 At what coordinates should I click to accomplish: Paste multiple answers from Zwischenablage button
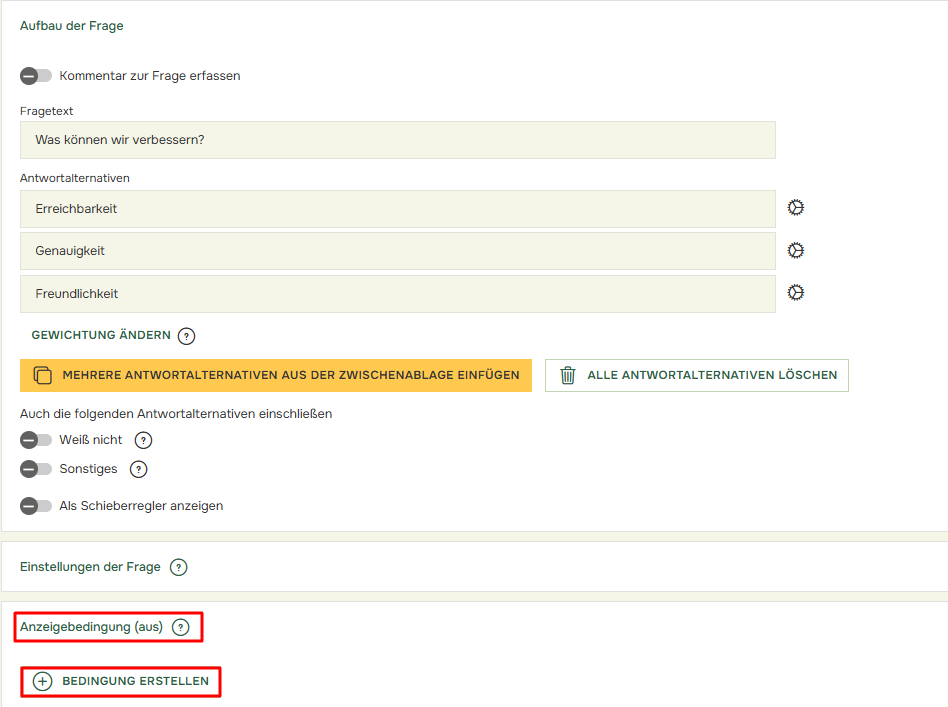[x=276, y=375]
